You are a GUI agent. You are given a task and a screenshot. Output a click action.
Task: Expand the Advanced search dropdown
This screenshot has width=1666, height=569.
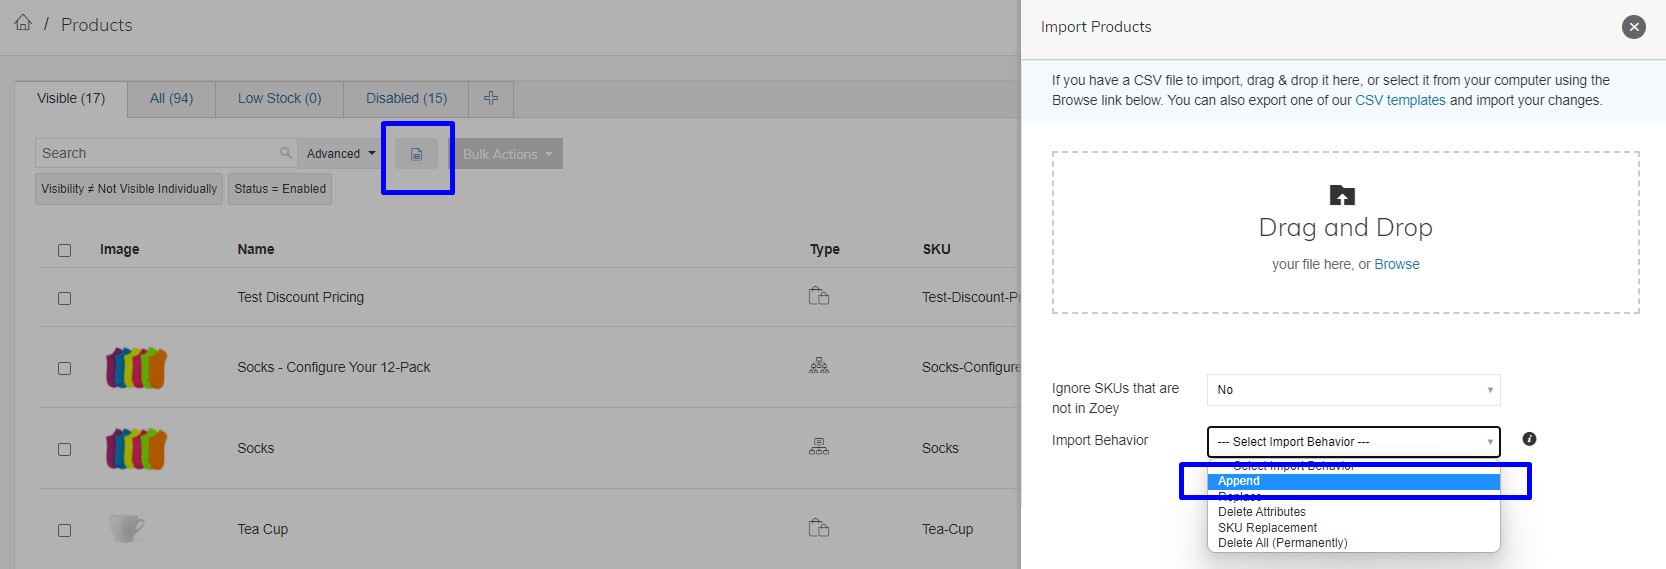(340, 153)
